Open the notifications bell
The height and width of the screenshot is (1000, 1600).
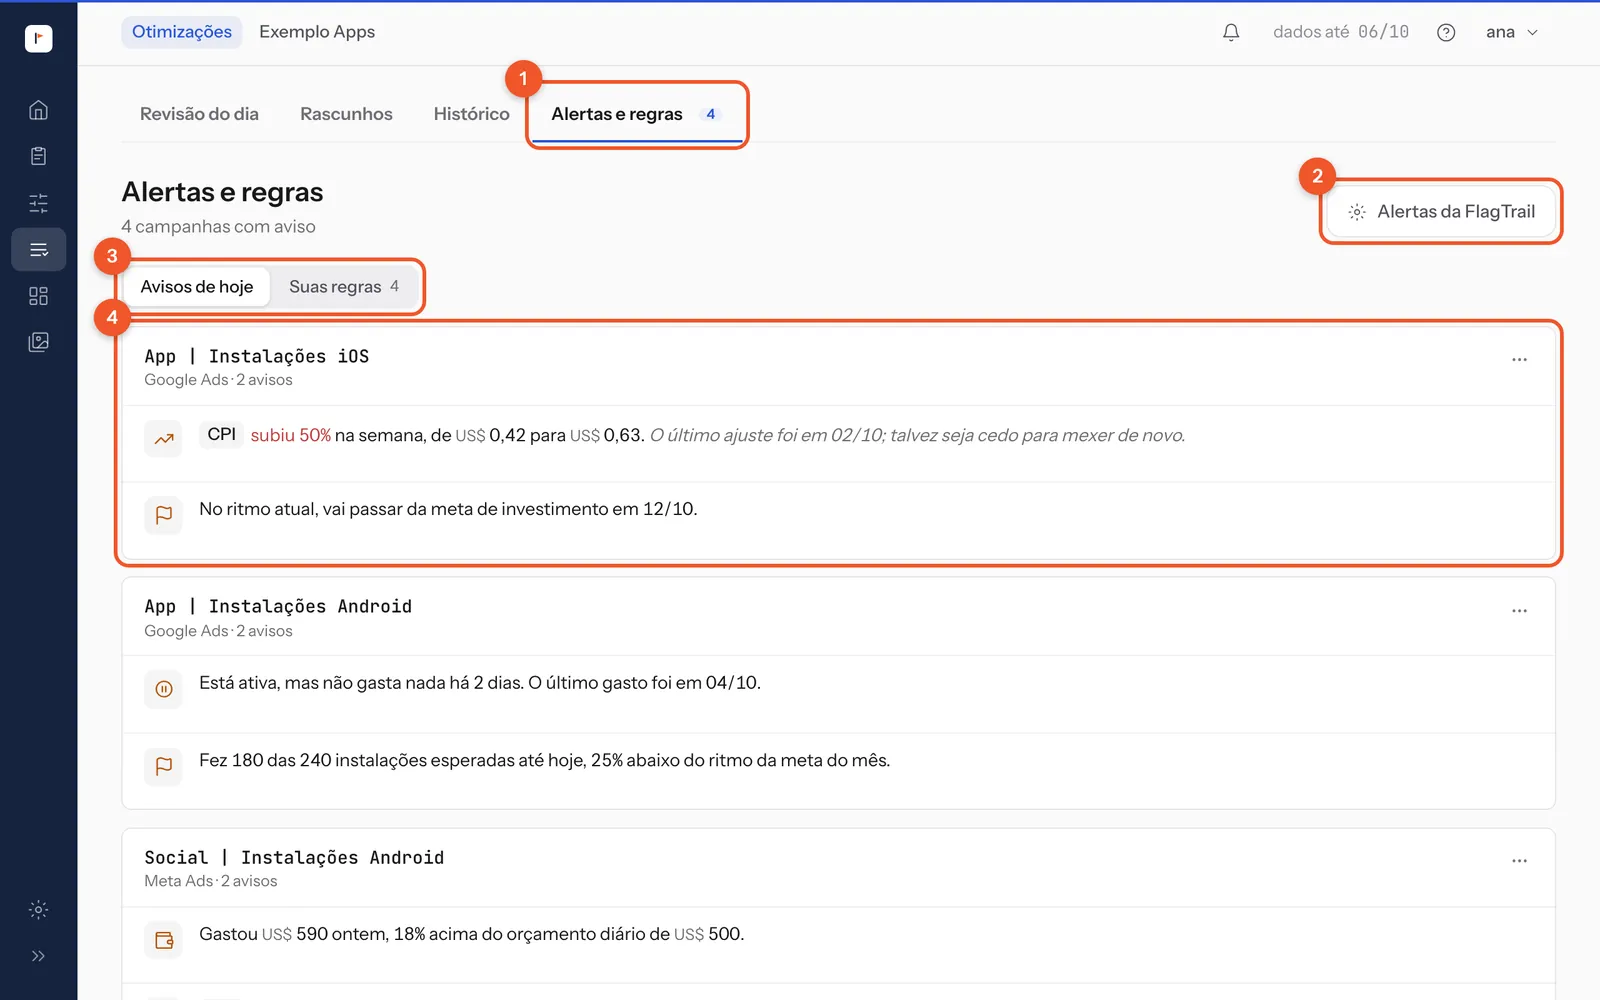coord(1231,33)
